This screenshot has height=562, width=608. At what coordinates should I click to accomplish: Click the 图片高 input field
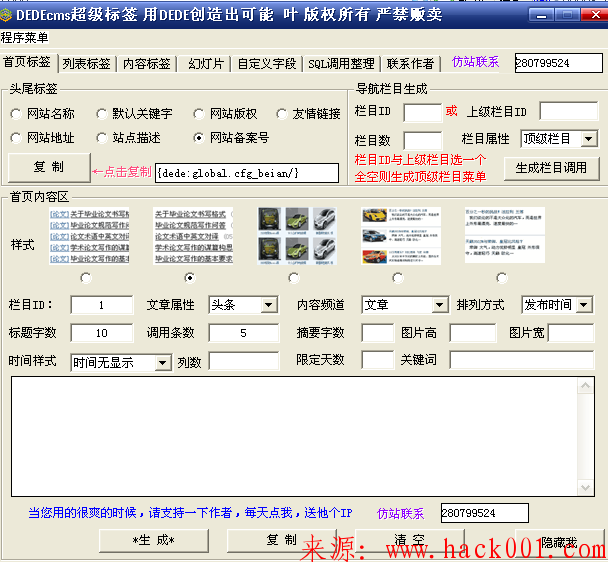473,333
